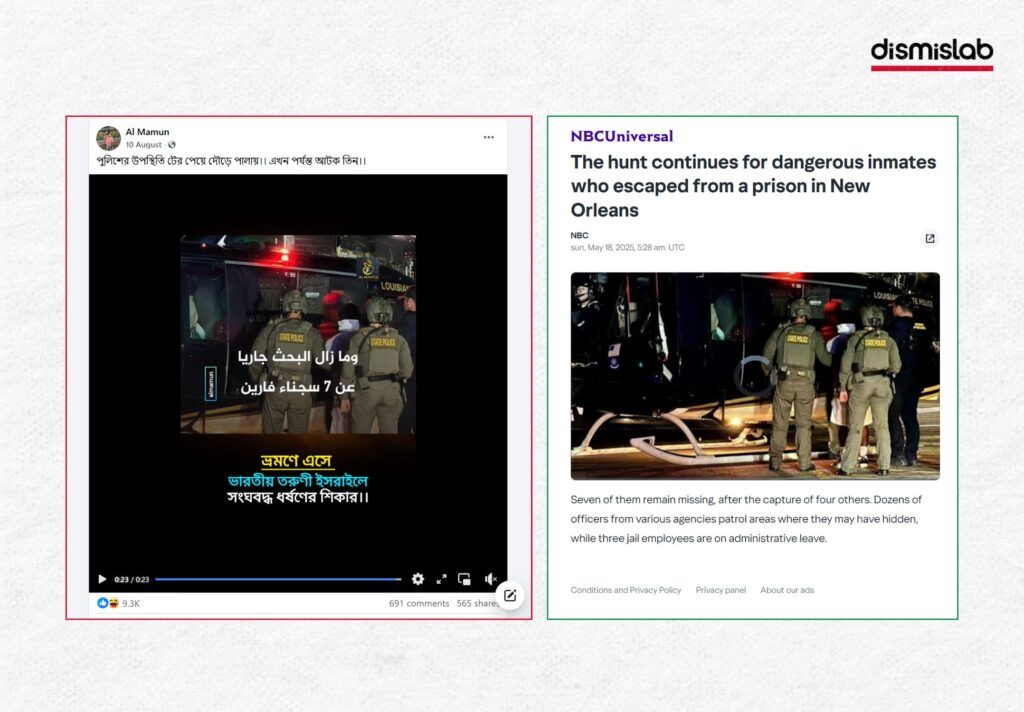Viewport: 1024px width, 712px height.
Task: Expand video to fullscreen
Action: point(441,579)
